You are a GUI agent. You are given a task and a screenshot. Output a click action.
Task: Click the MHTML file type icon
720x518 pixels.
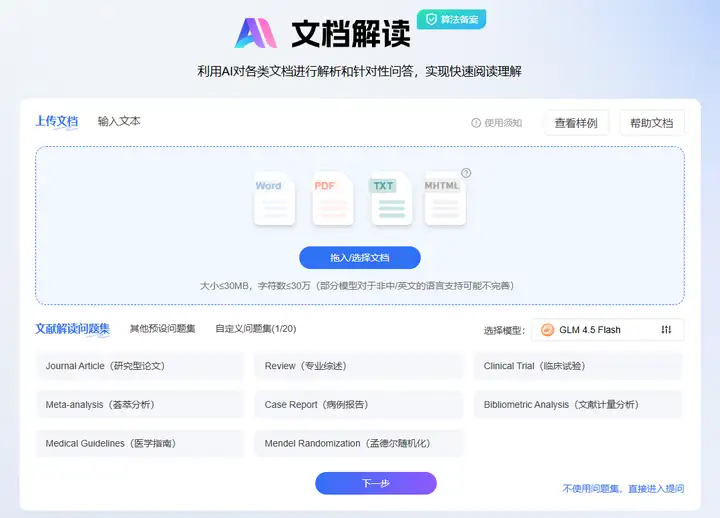[444, 198]
